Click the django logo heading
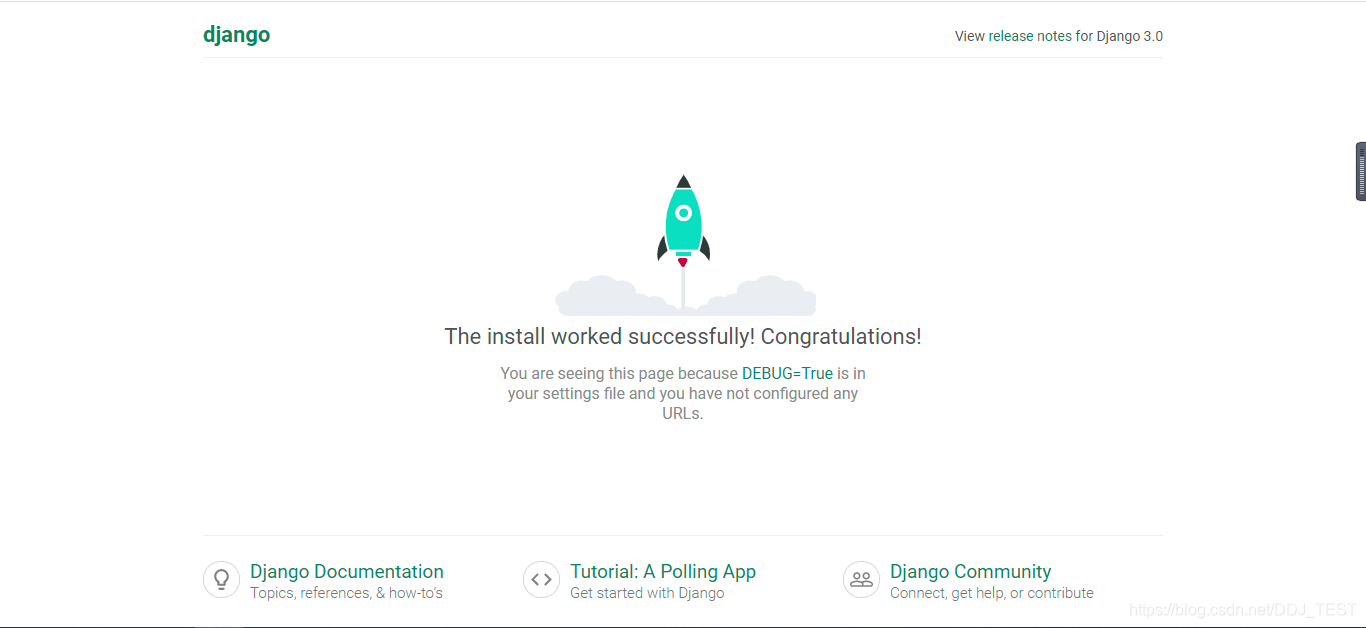Screen dimensions: 1366x628 pos(236,35)
